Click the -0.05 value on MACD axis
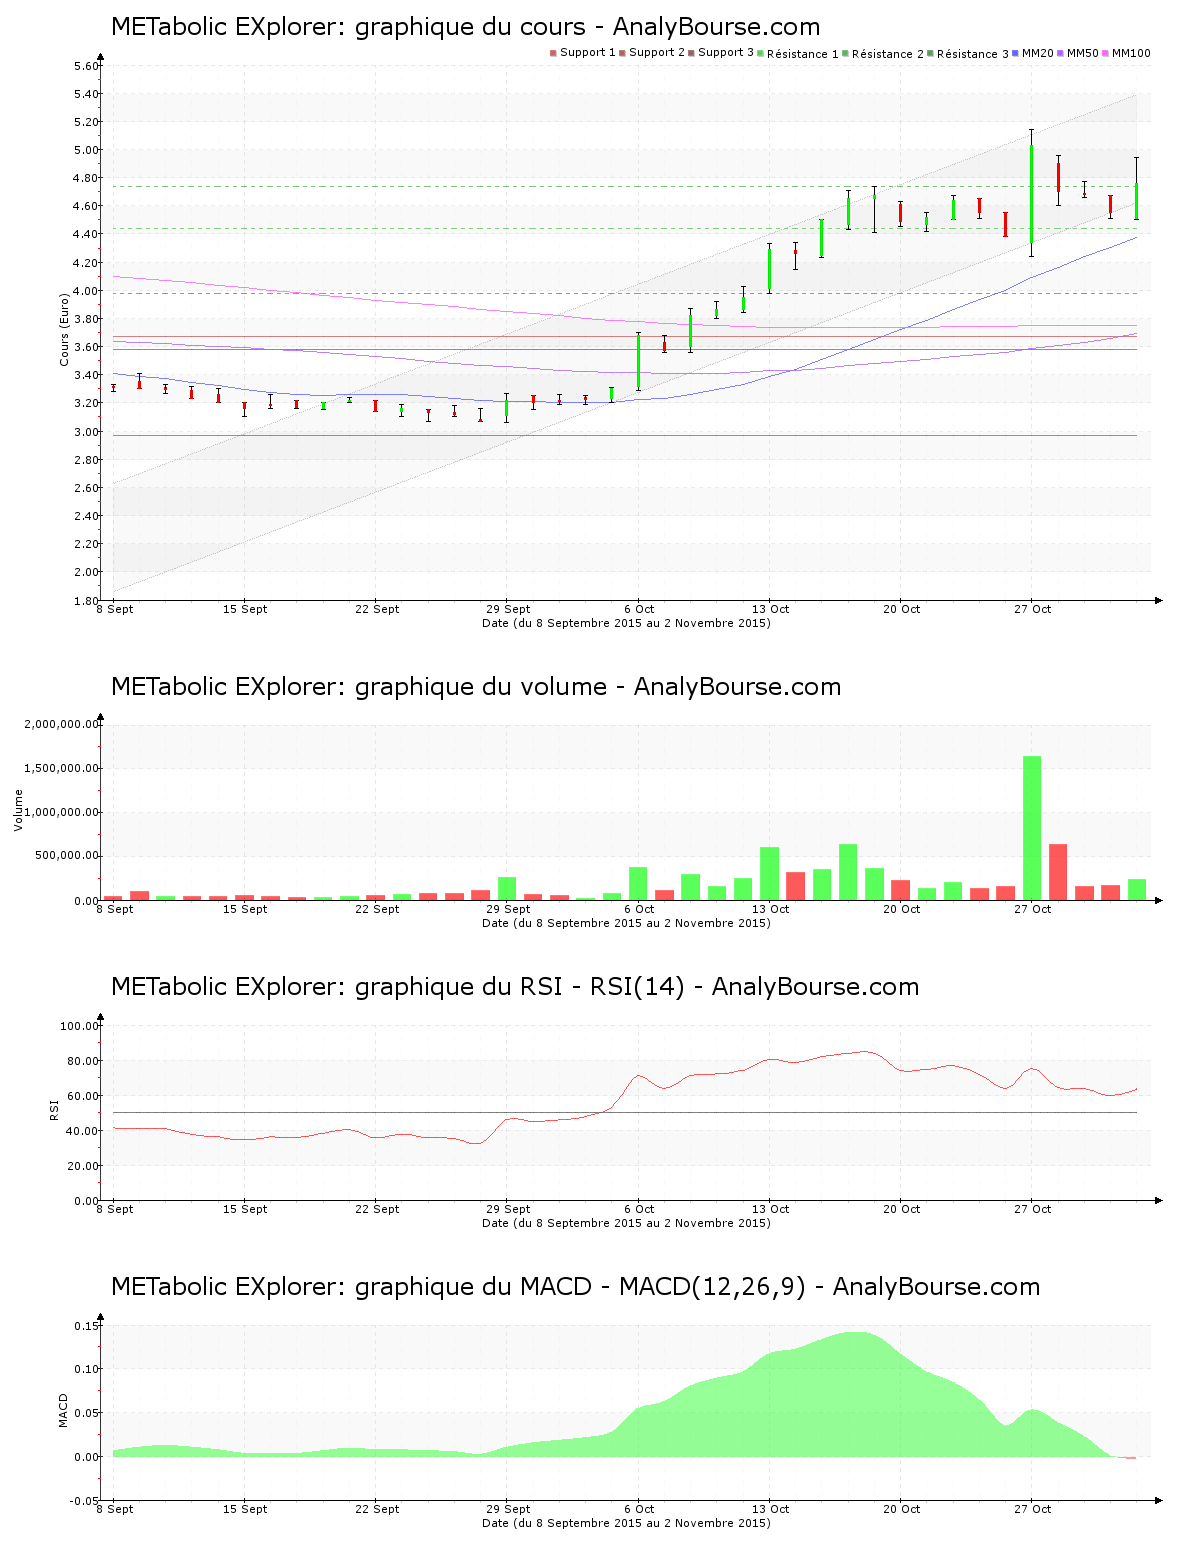The width and height of the screenshot is (1200, 1550). coord(84,1500)
